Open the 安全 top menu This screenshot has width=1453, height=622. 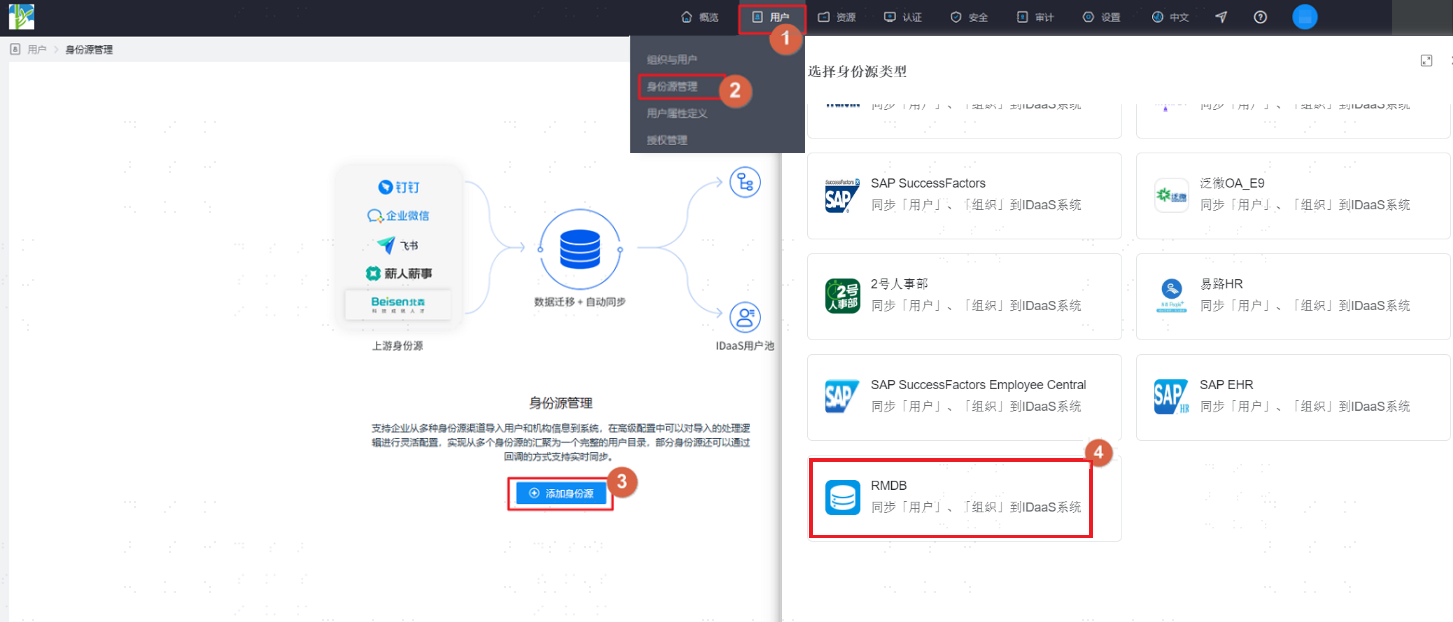969,17
